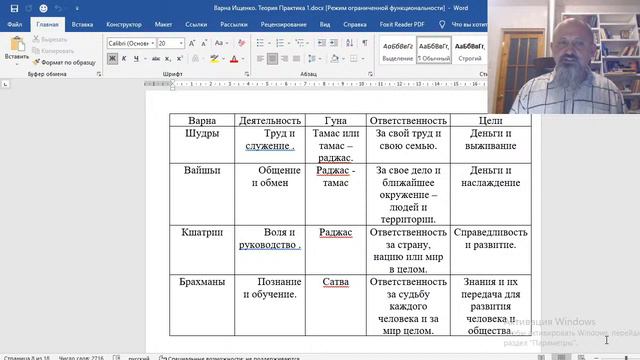Image resolution: width=640 pixels, height=360 pixels.
Task: Increase font size with the larger A icon
Action: tap(192, 43)
